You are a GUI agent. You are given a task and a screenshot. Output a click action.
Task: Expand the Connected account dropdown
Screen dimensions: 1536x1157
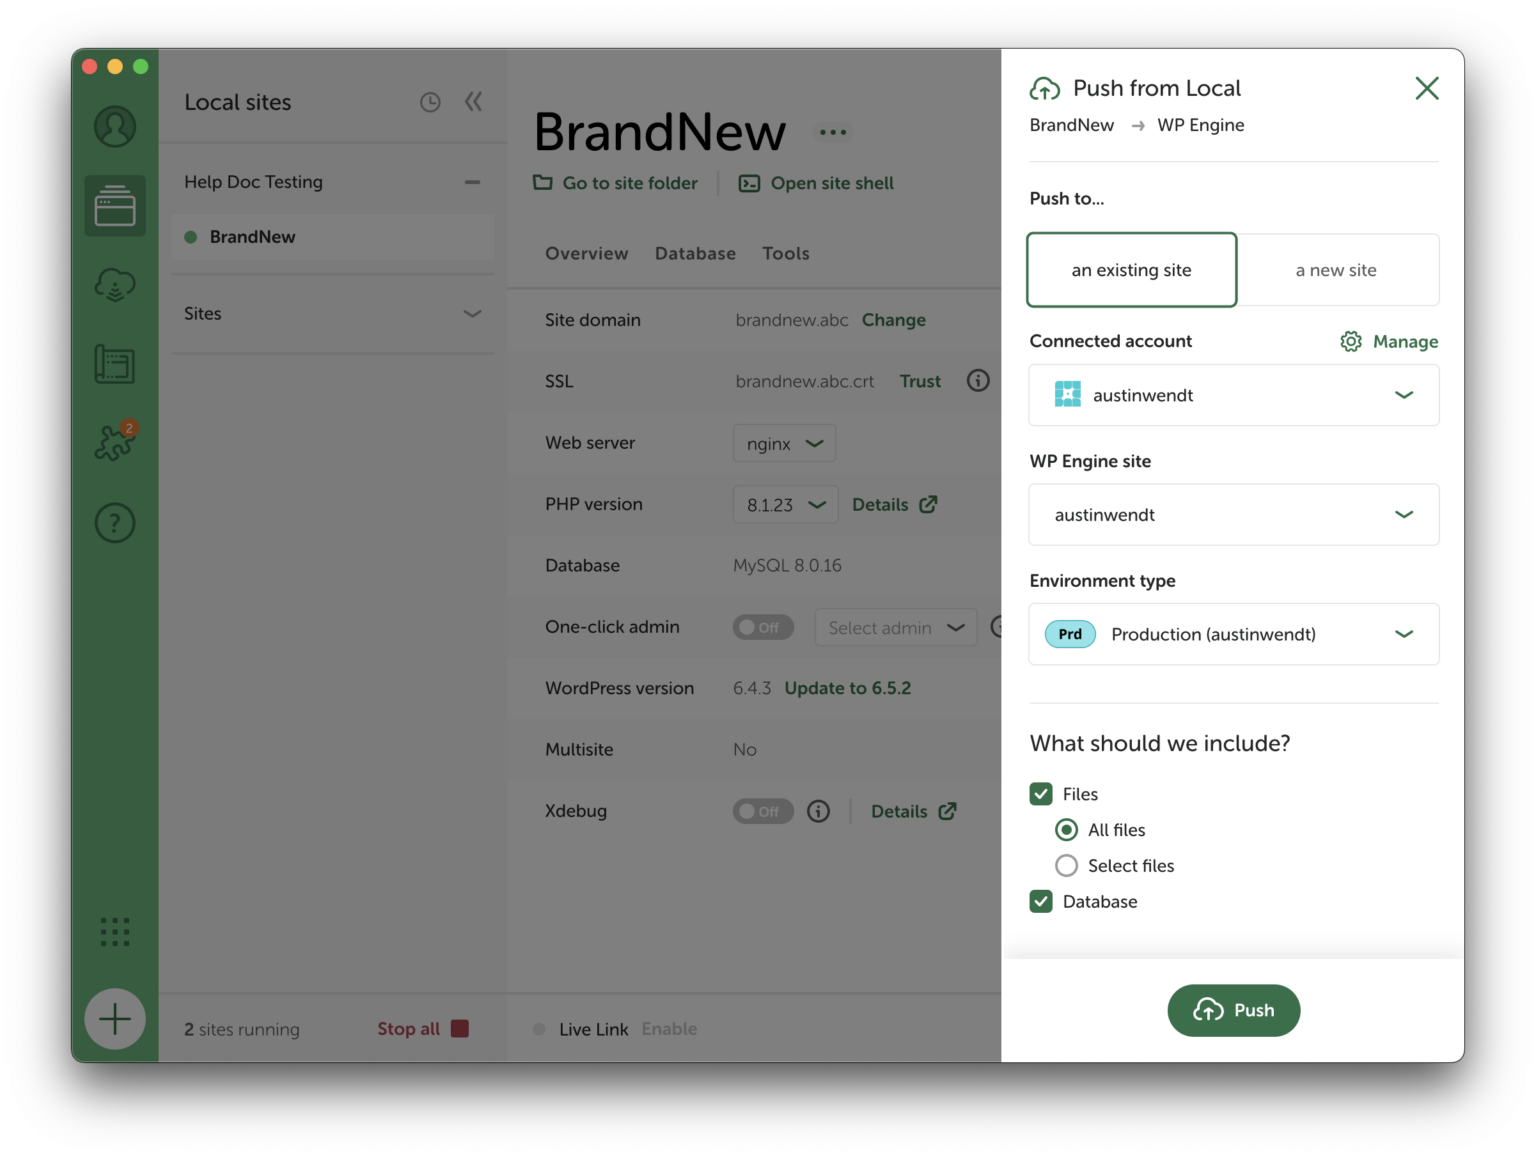click(1233, 395)
